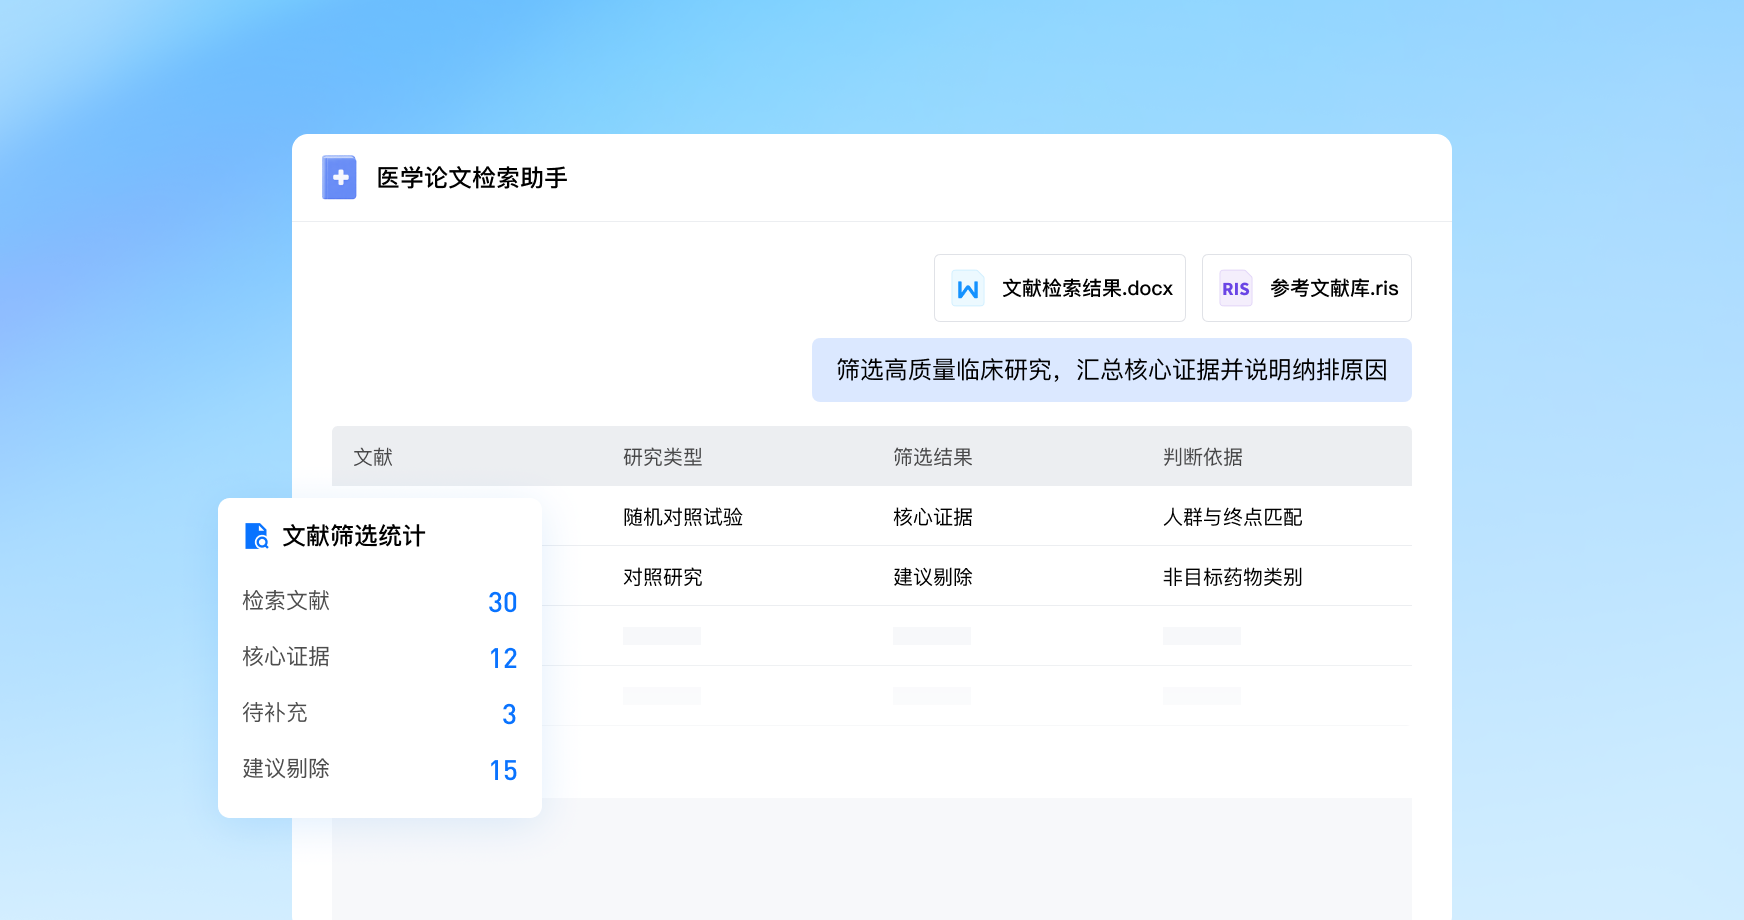This screenshot has height=920, width=1744.
Task: Select the 随机对照试验 table cell
Action: pos(683,517)
